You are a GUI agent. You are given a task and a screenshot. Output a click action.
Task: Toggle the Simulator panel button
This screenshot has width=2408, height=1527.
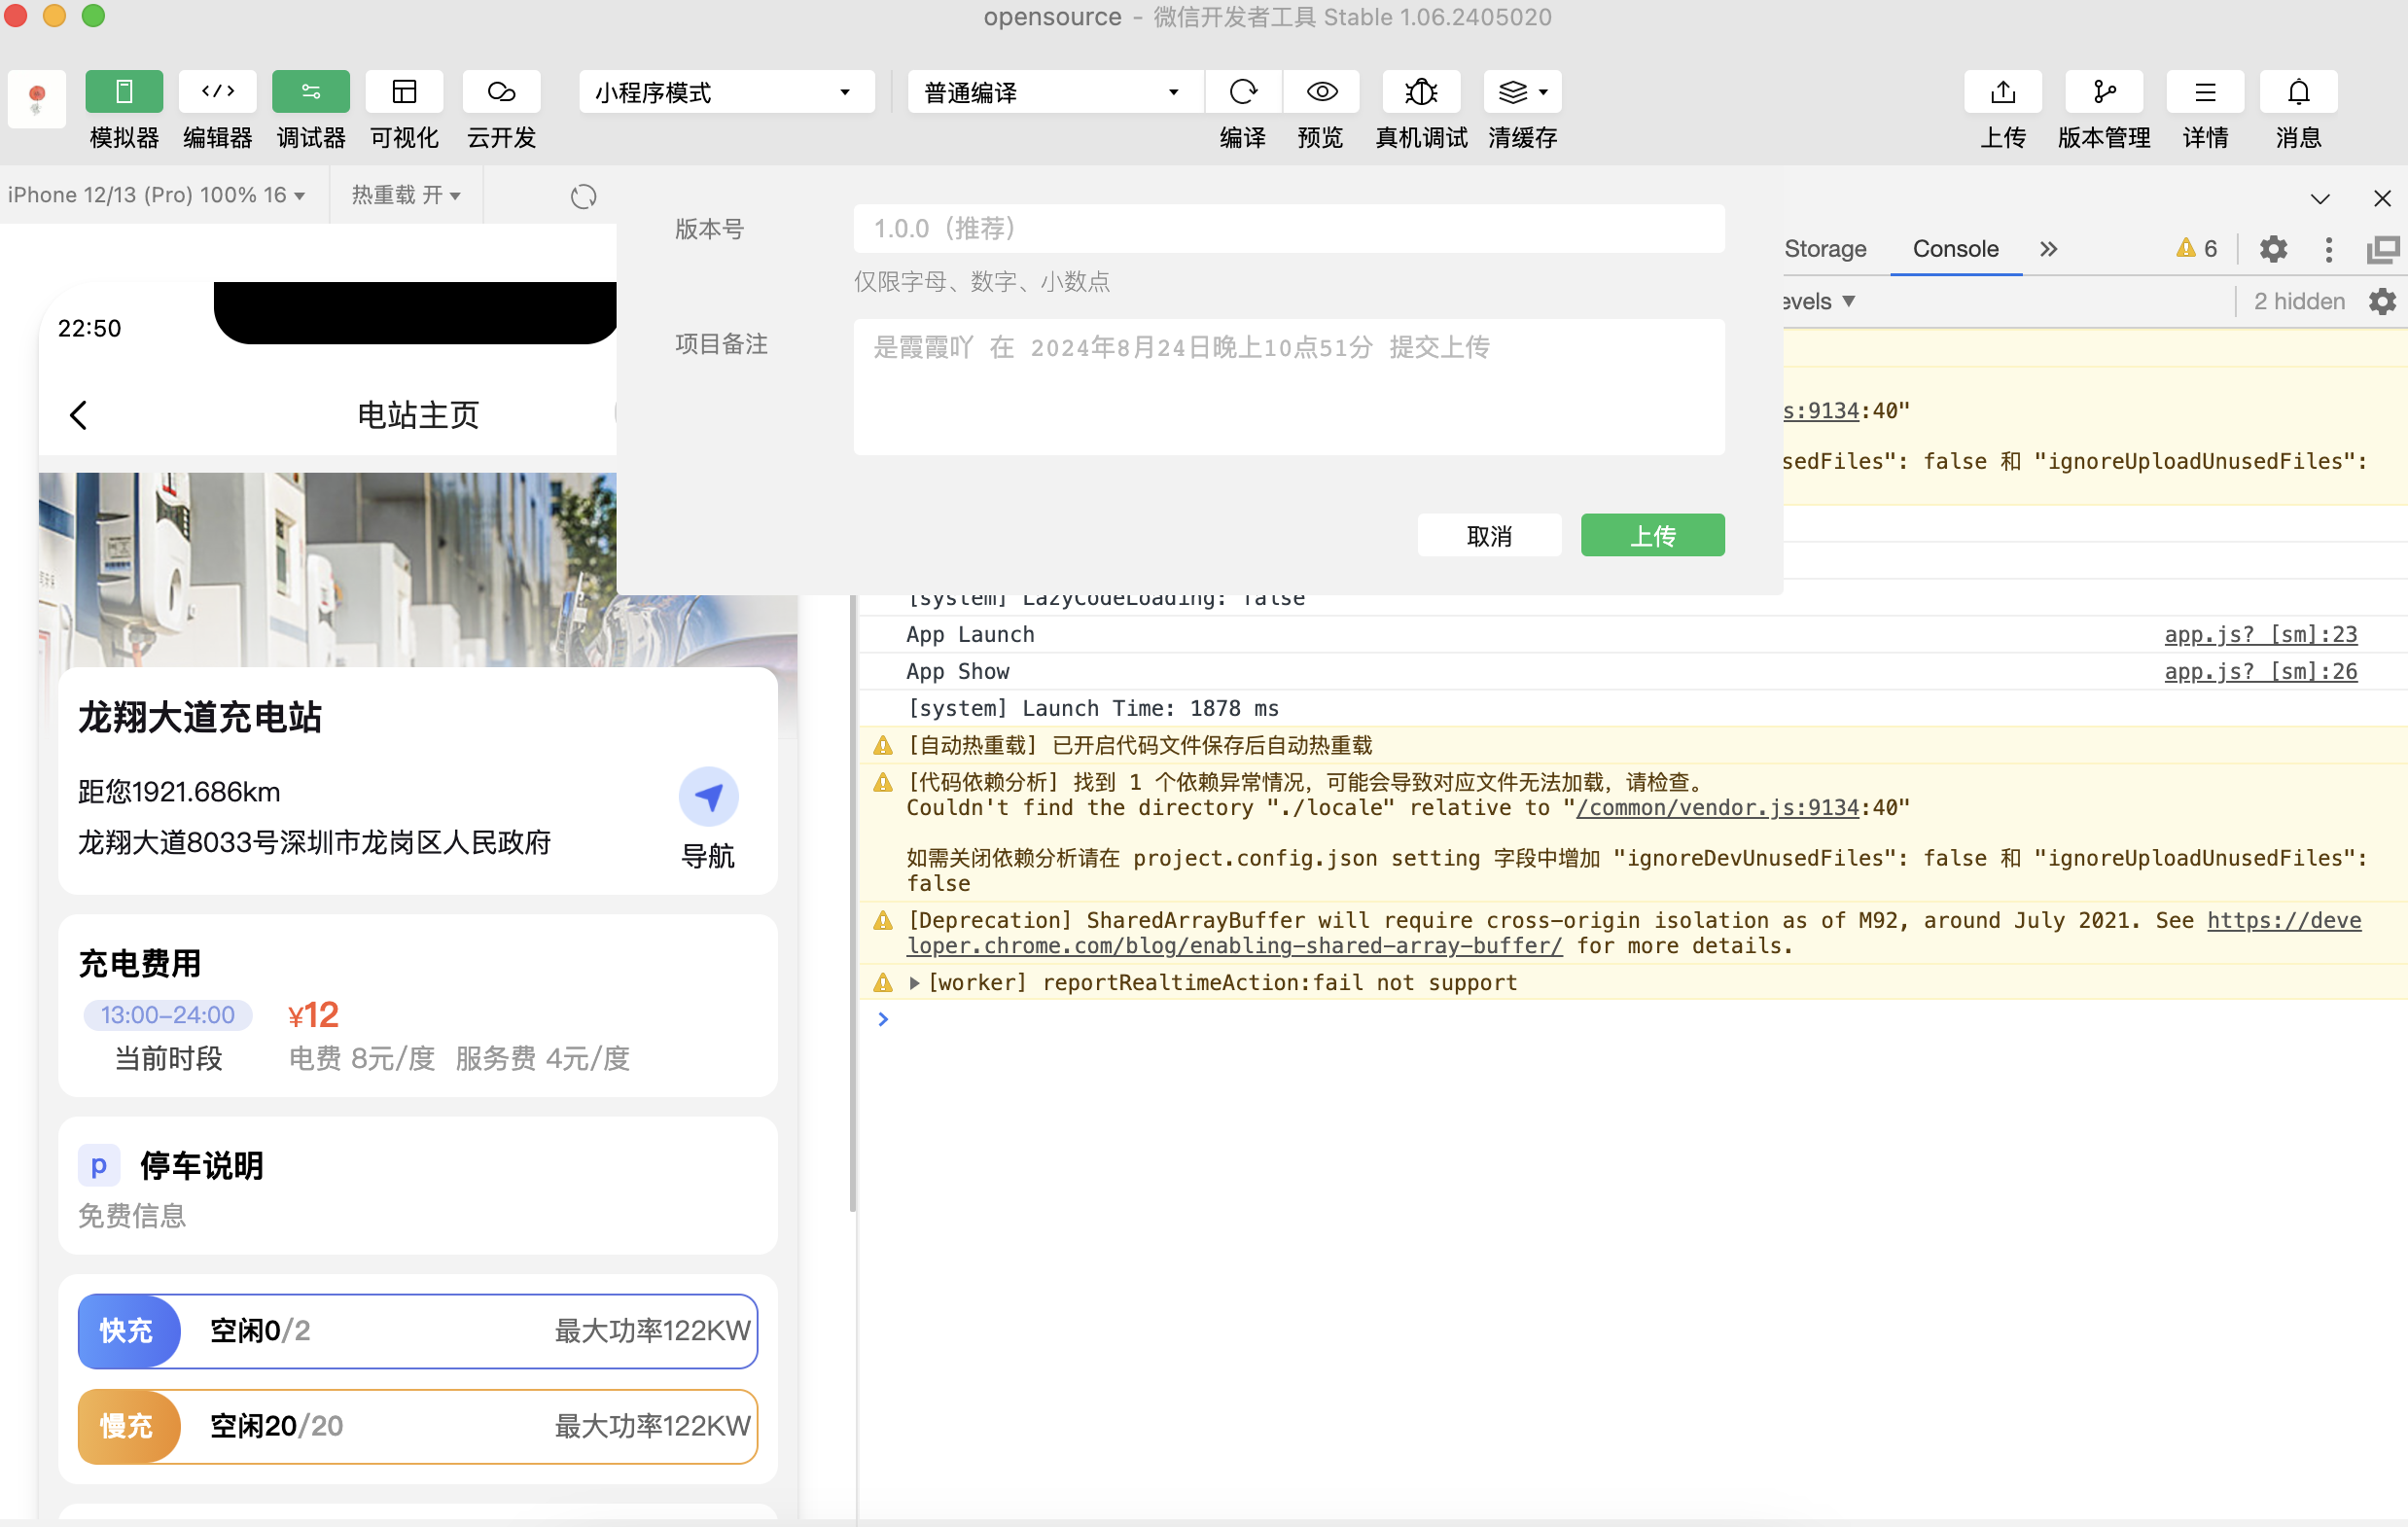point(124,91)
